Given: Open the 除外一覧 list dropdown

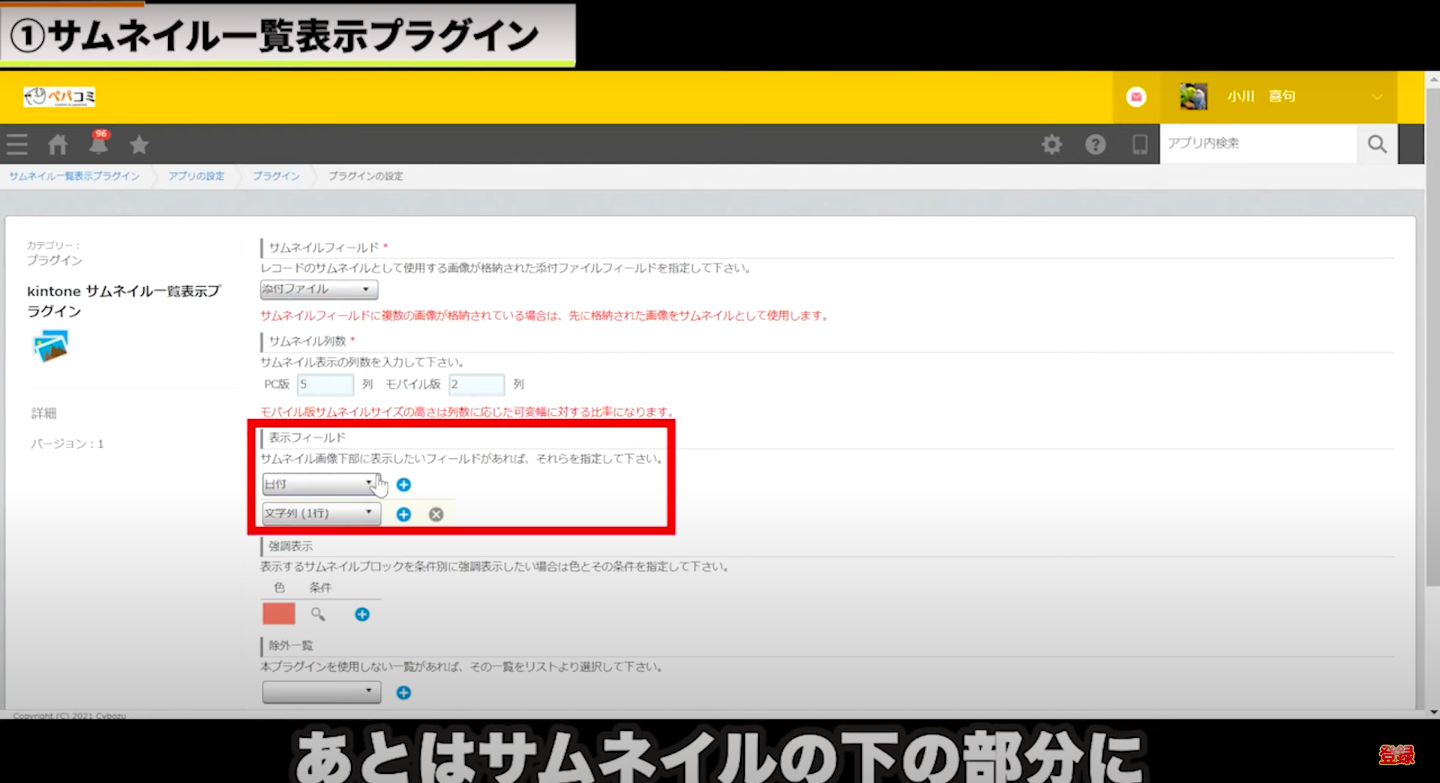Looking at the screenshot, I should tap(321, 692).
